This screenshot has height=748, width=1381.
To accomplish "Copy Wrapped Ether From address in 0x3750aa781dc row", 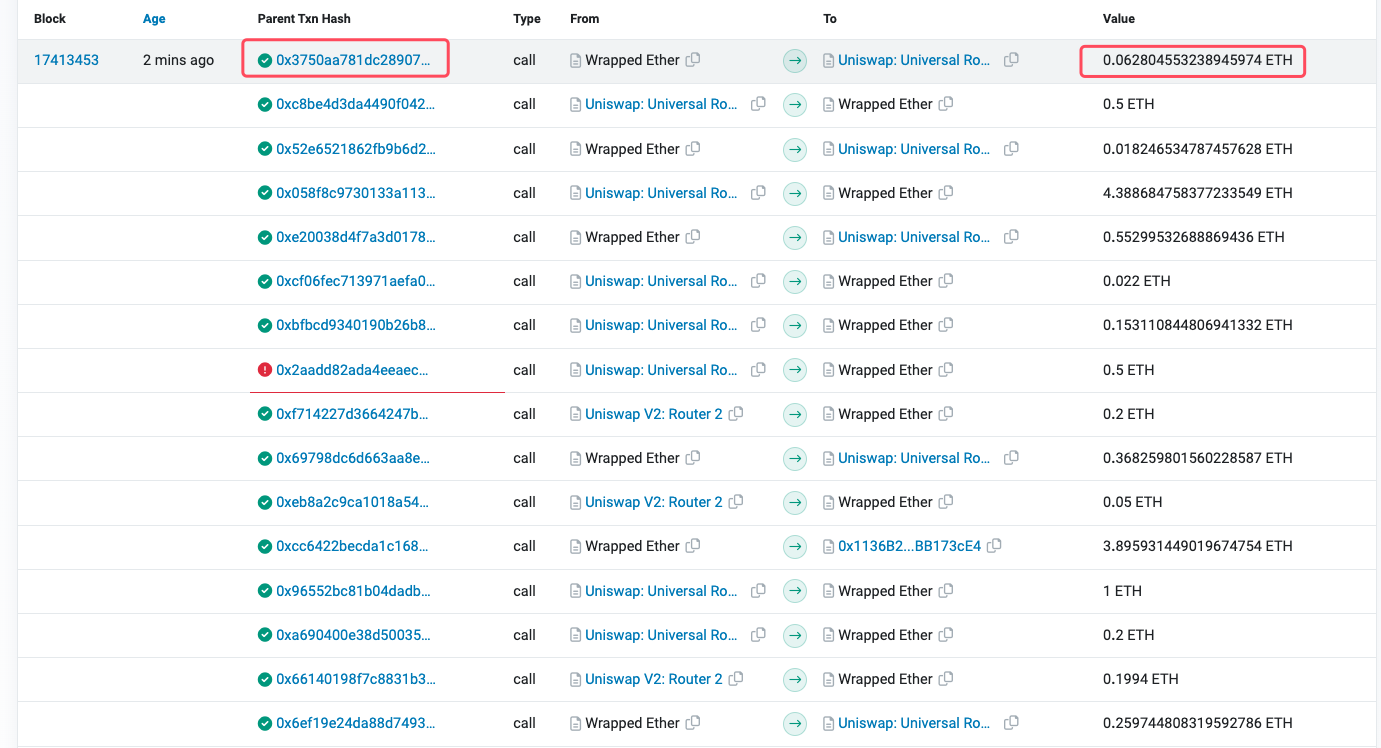I will point(693,60).
